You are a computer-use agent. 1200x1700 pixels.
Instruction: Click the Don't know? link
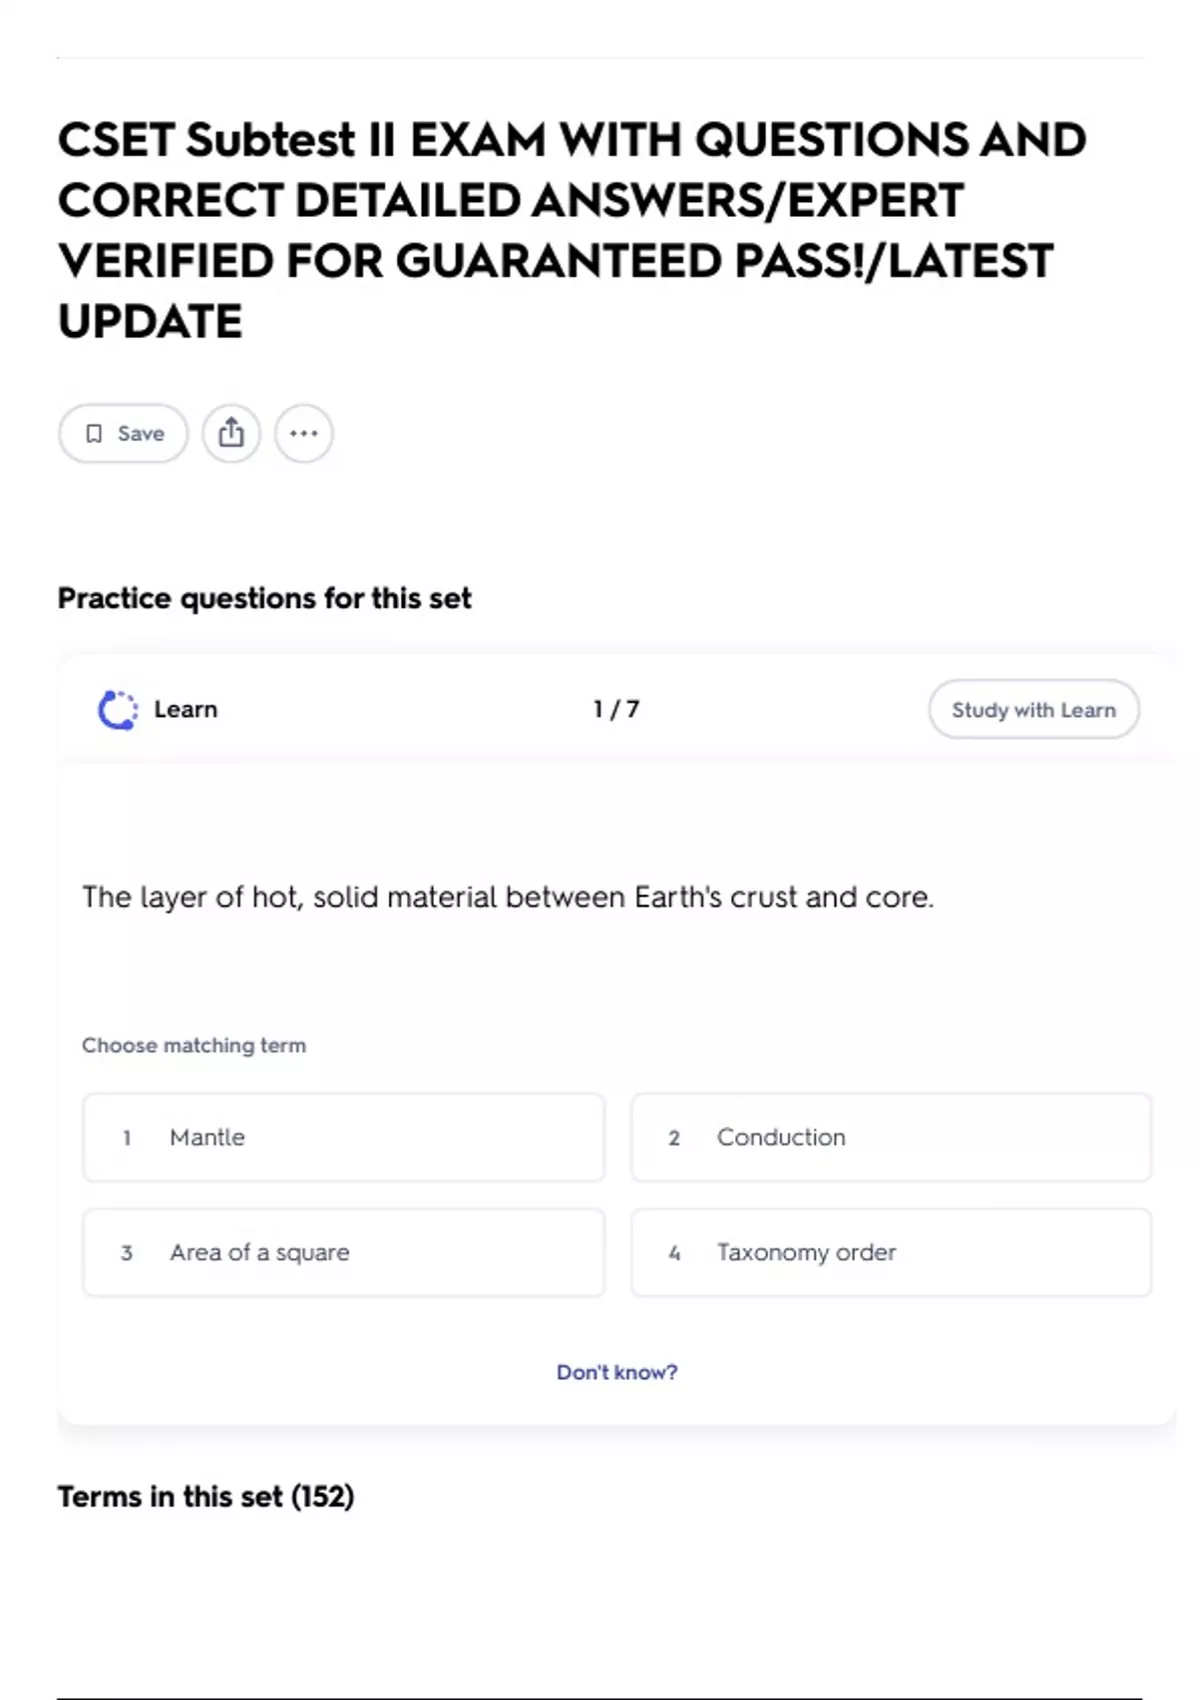(616, 1372)
